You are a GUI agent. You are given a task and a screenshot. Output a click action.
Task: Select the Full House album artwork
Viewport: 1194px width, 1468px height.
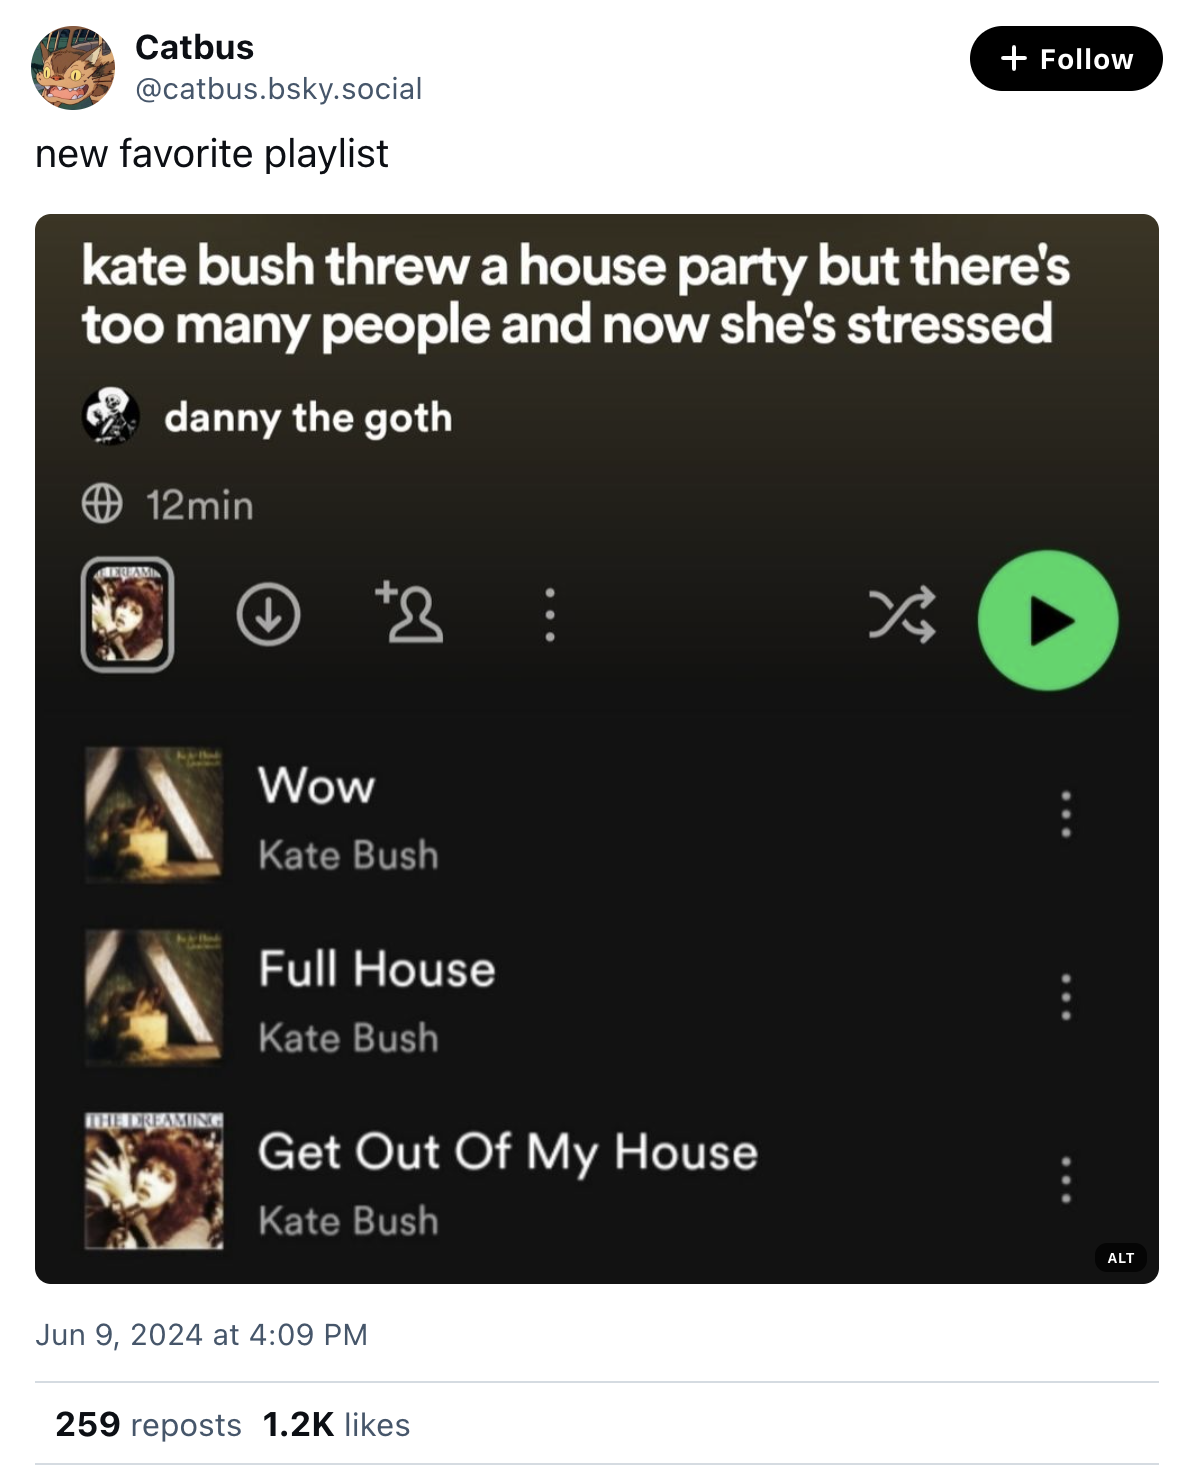click(x=154, y=997)
